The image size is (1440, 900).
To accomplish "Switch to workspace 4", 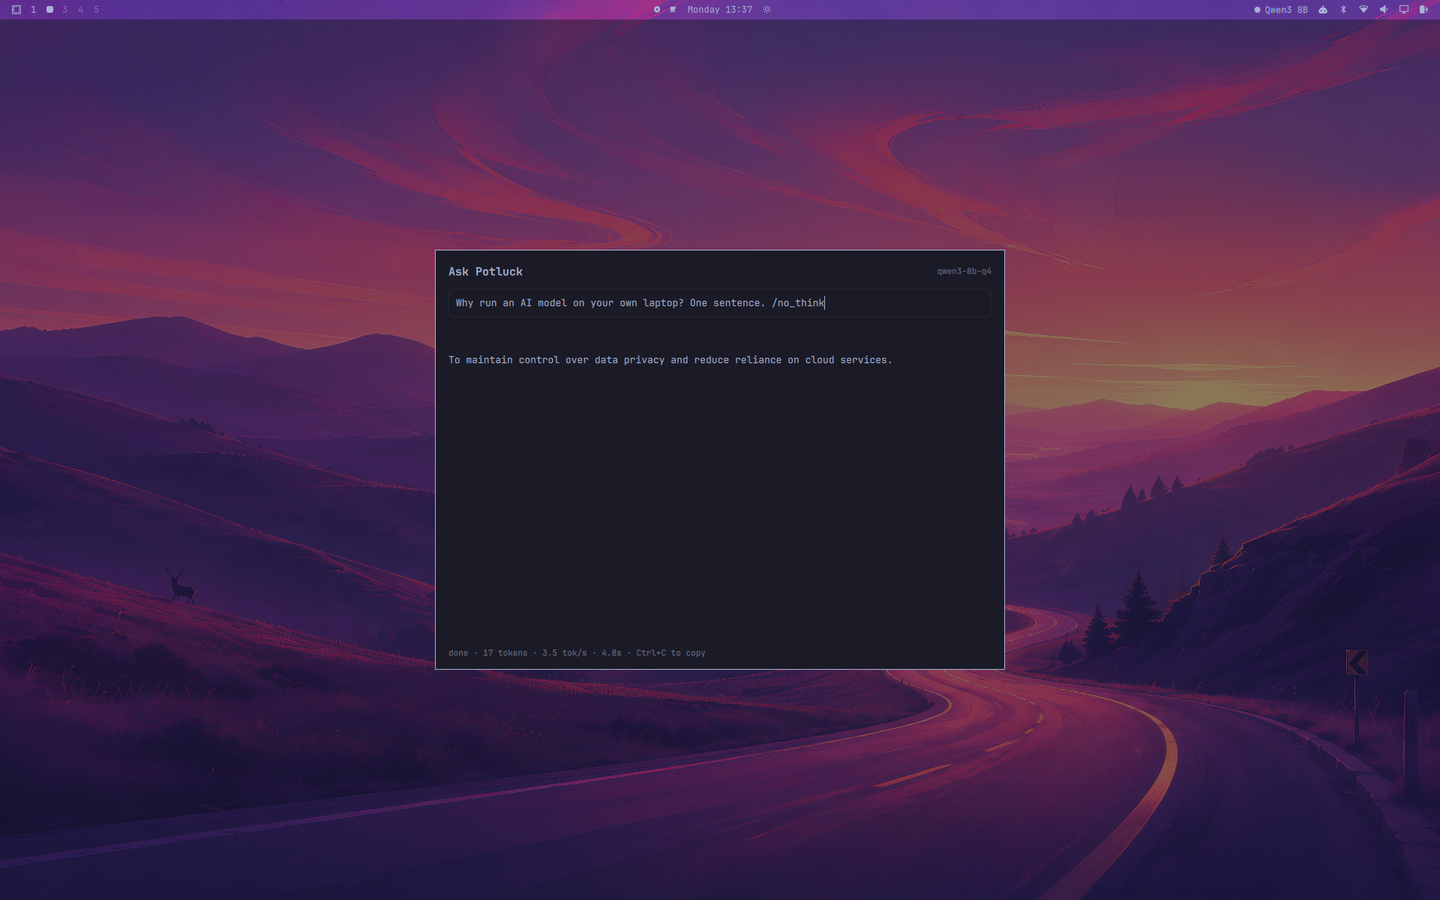I will tap(81, 9).
